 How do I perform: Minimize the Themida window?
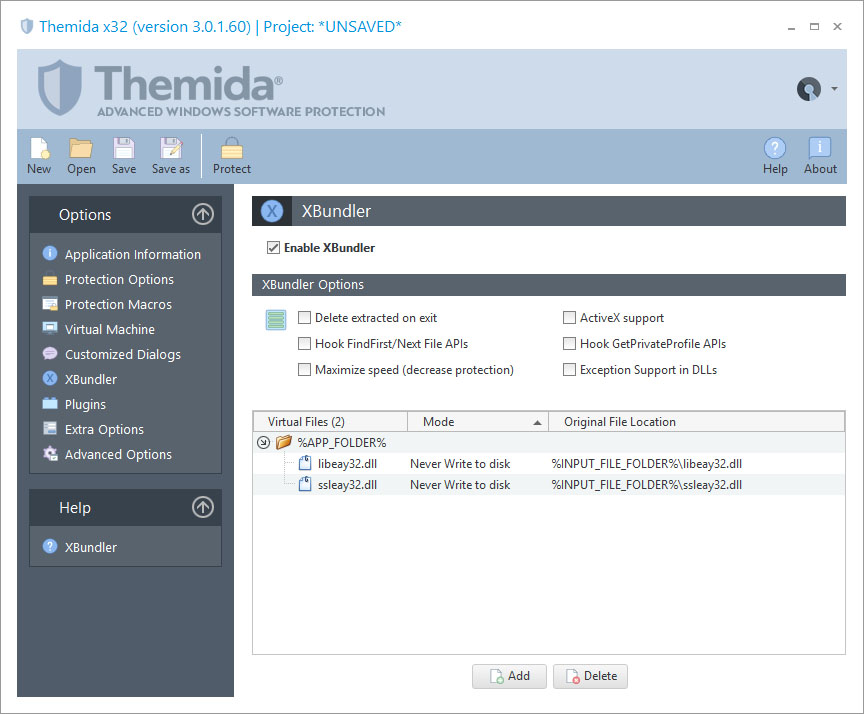tap(791, 26)
